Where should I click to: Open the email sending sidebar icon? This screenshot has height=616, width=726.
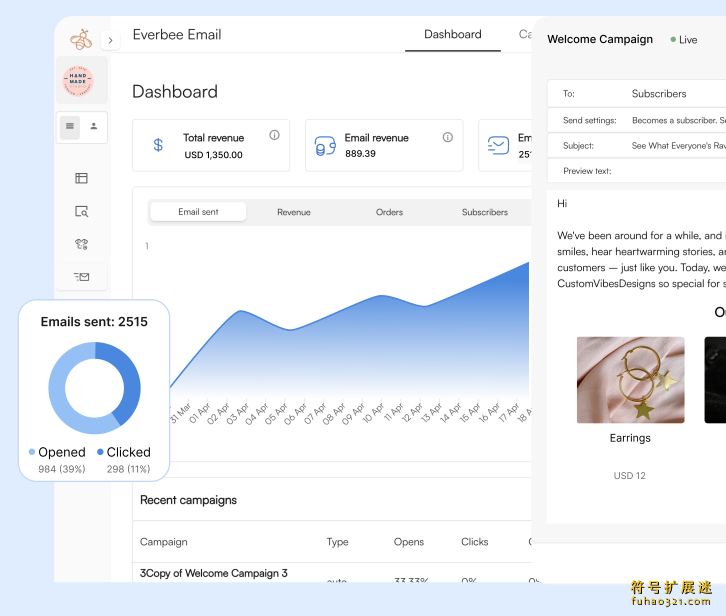point(81,277)
